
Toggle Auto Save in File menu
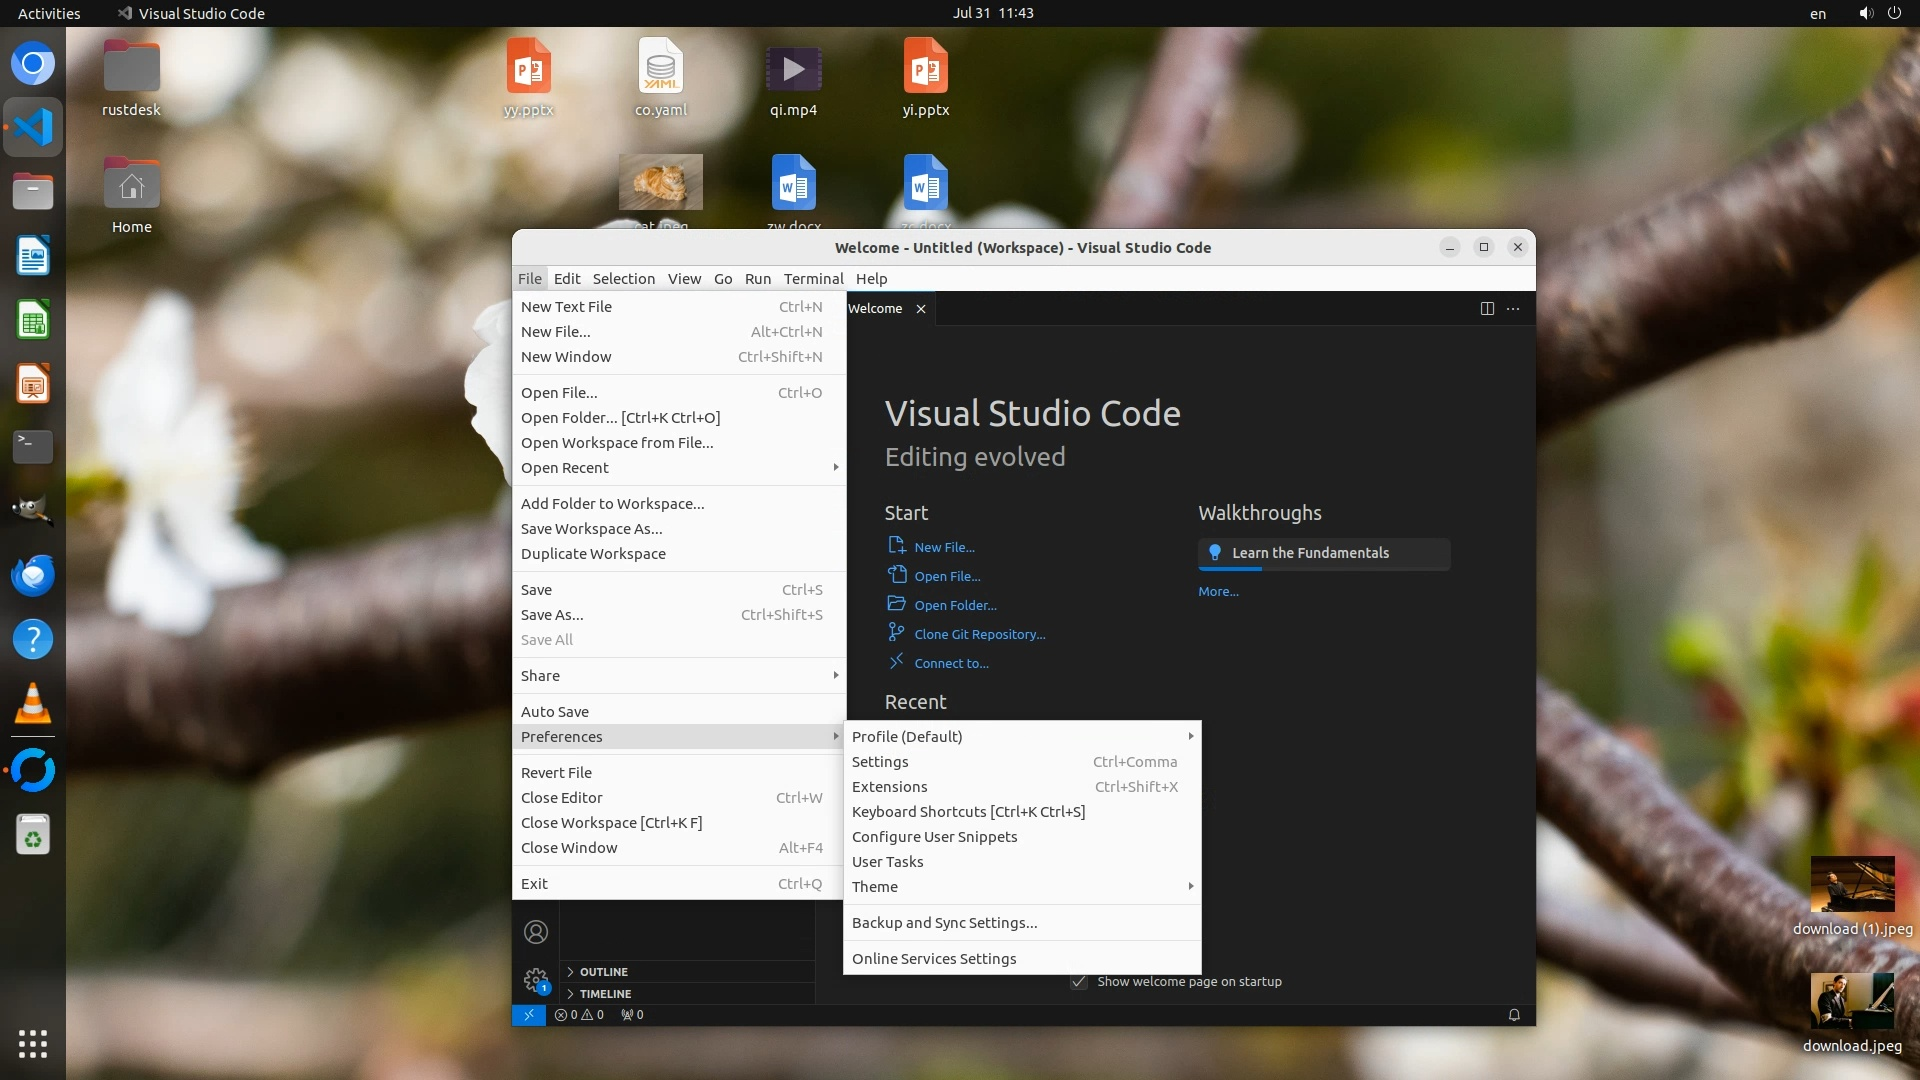coord(555,711)
